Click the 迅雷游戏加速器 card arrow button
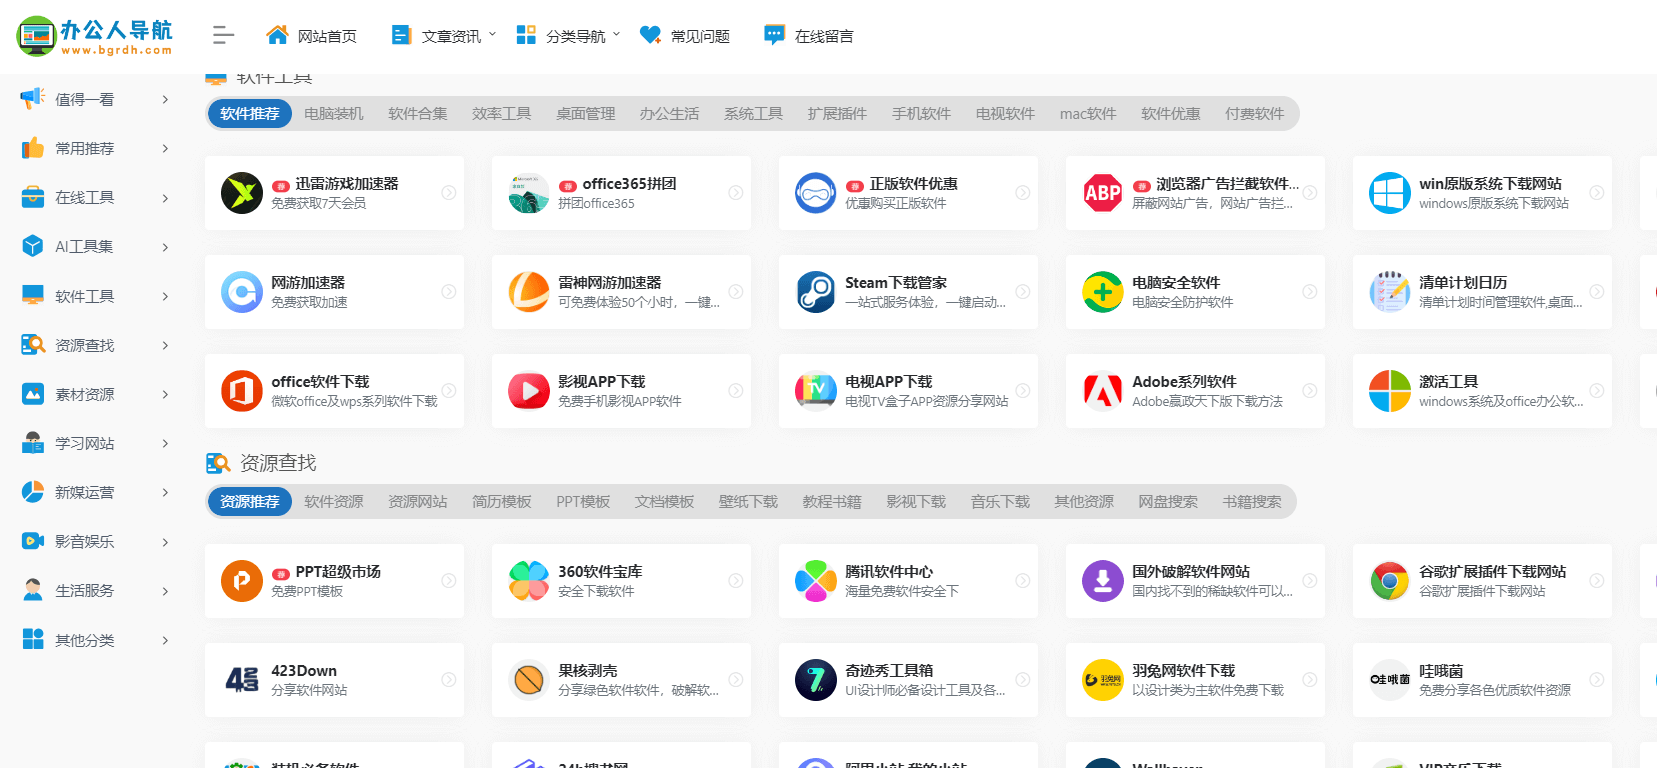Image resolution: width=1657 pixels, height=768 pixels. [x=449, y=193]
